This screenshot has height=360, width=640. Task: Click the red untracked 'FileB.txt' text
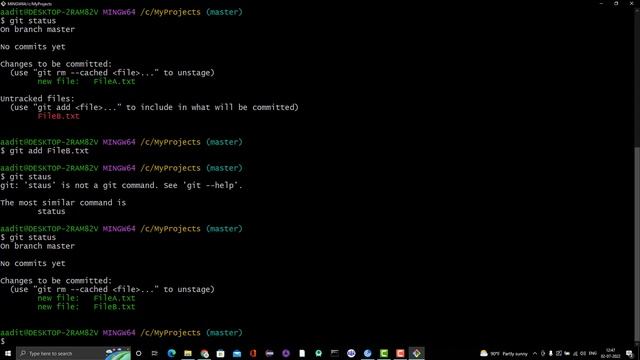58,116
